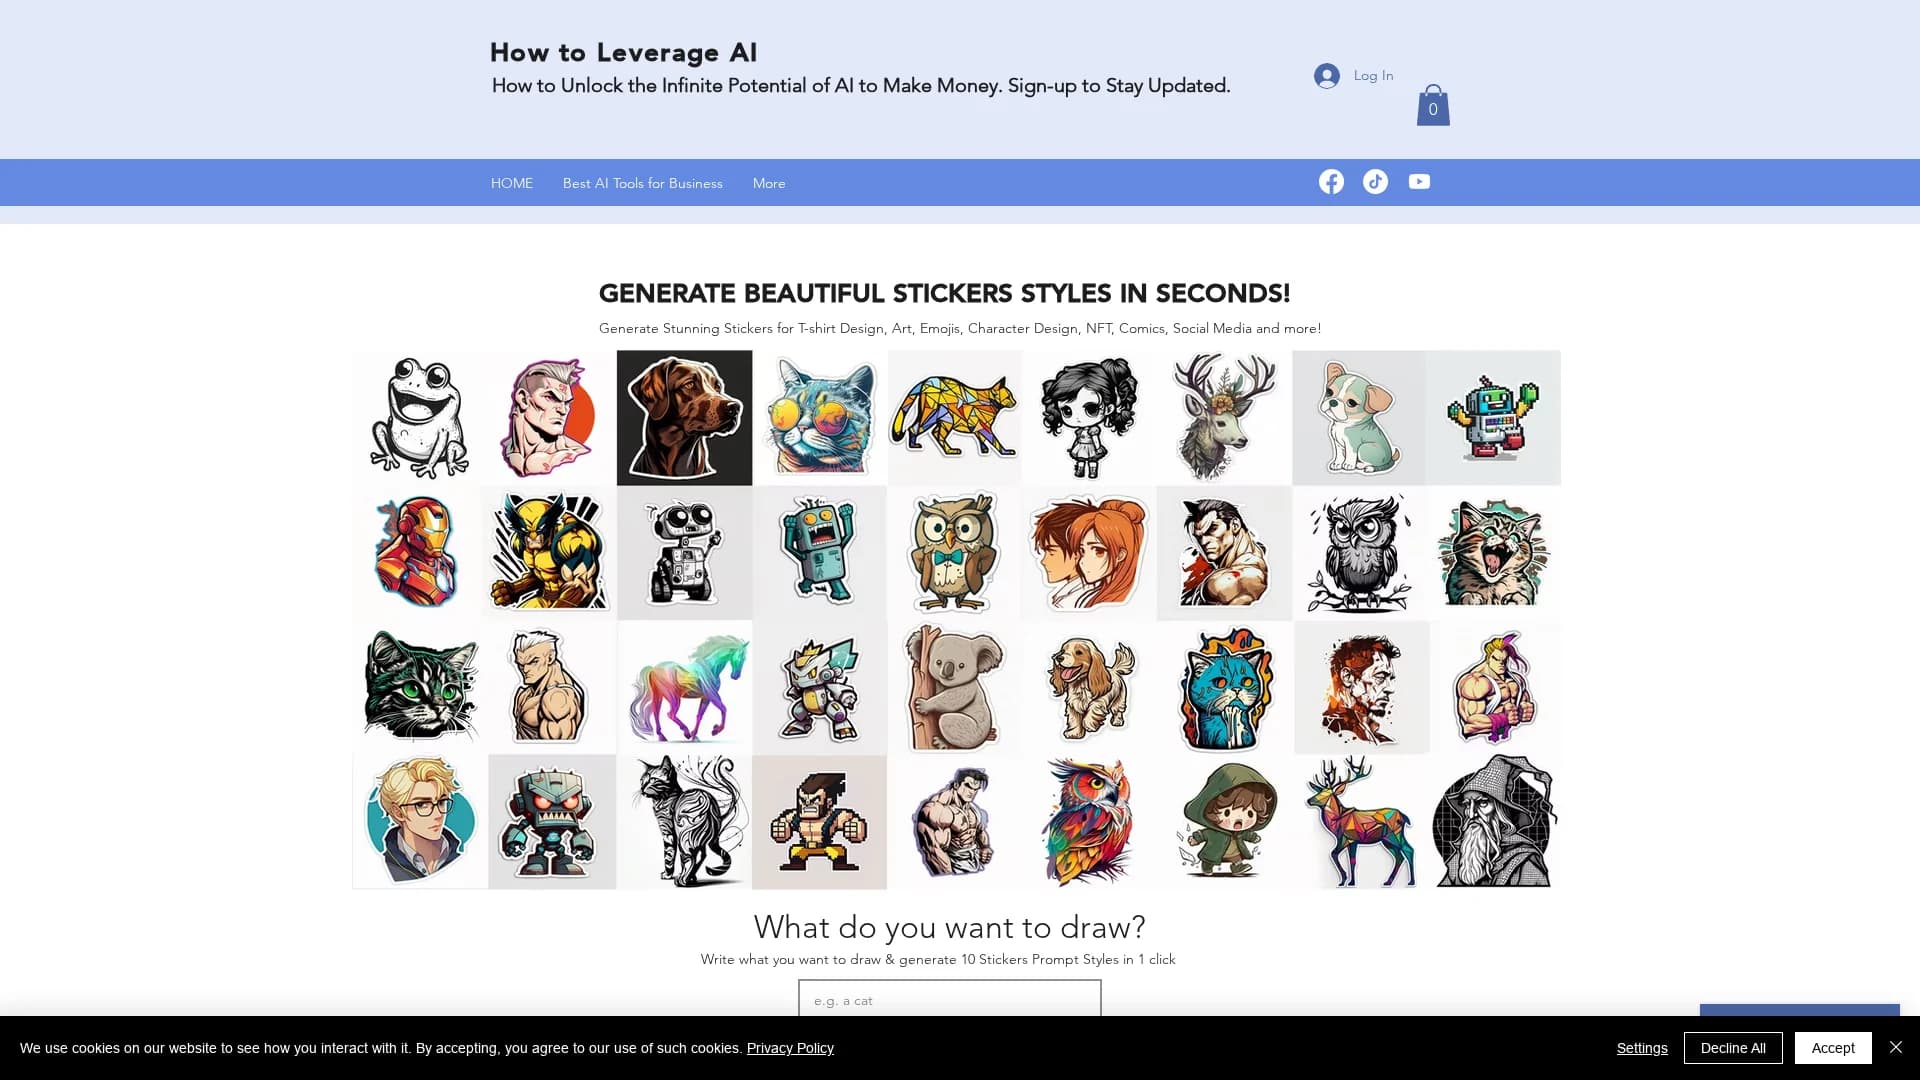1920x1080 pixels.
Task: Select the Wolverine yellow suit sticker
Action: (x=549, y=553)
